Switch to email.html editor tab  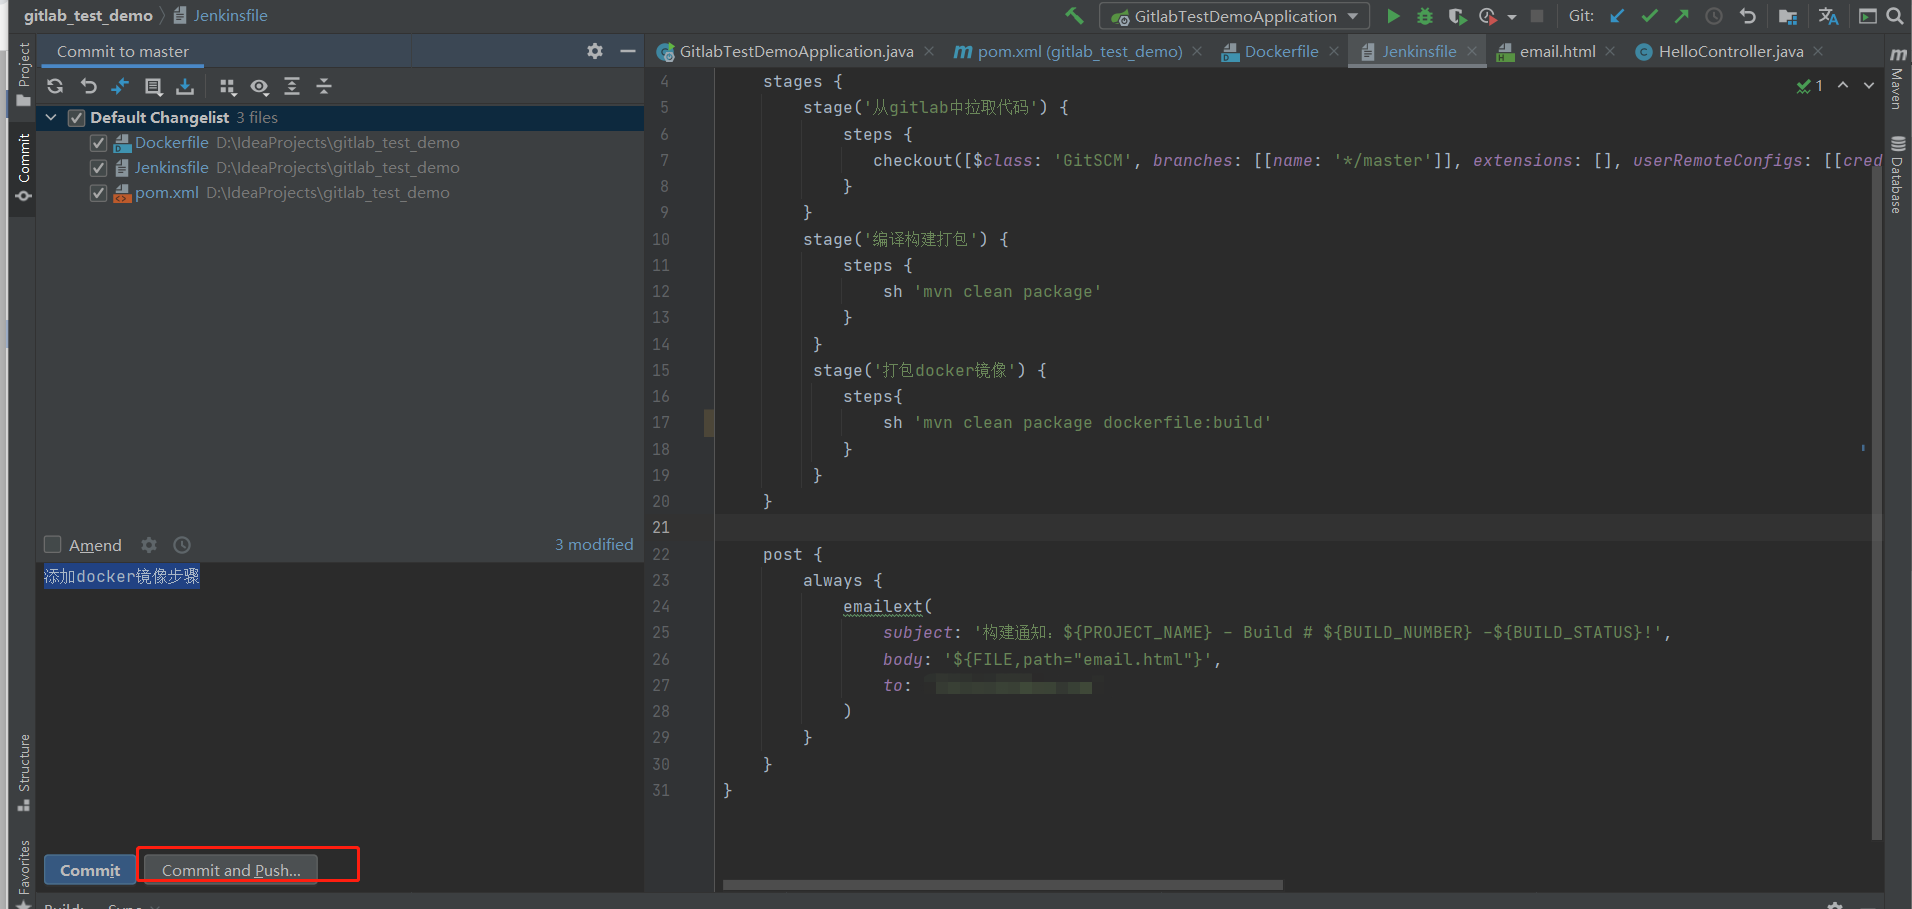click(1557, 51)
